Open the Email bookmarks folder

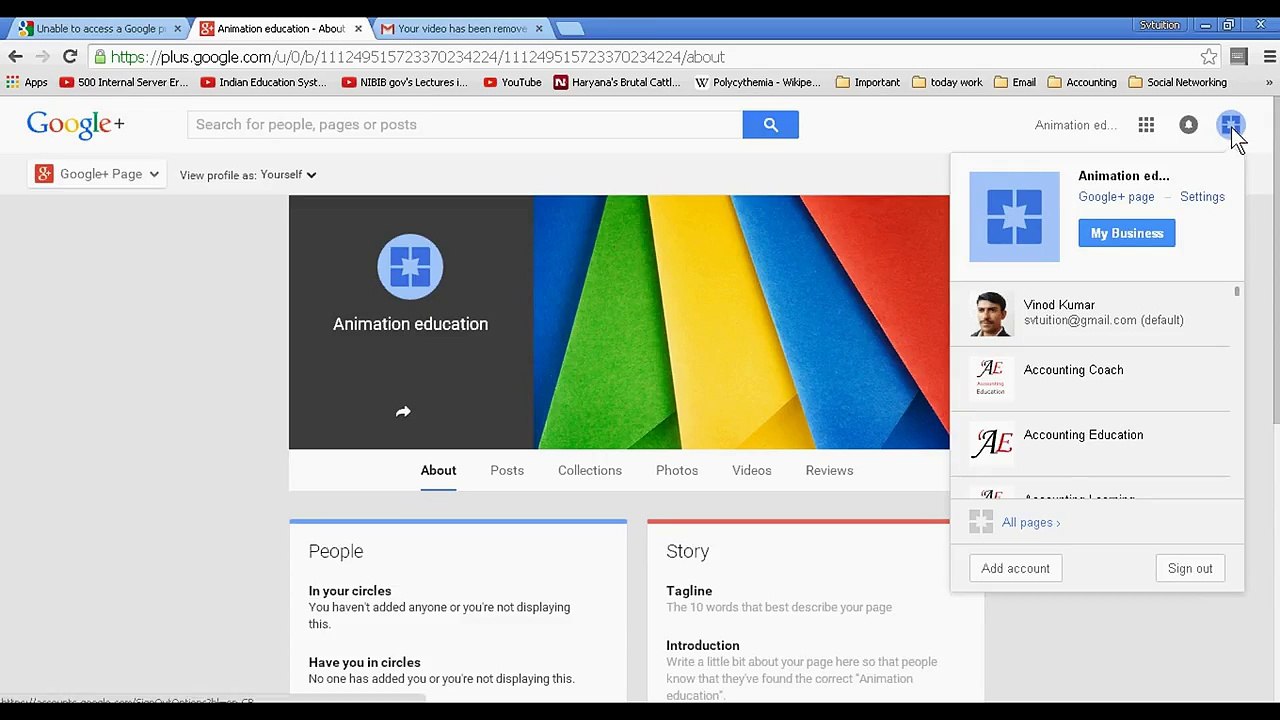click(1015, 82)
